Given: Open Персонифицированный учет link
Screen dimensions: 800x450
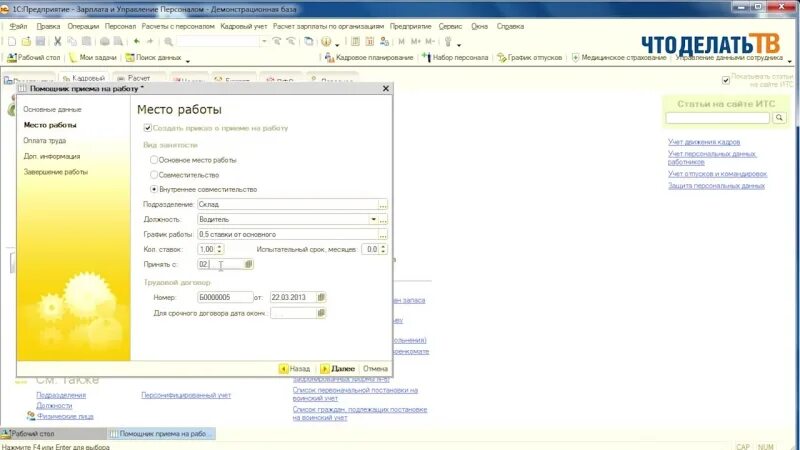Looking at the screenshot, I should [186, 395].
